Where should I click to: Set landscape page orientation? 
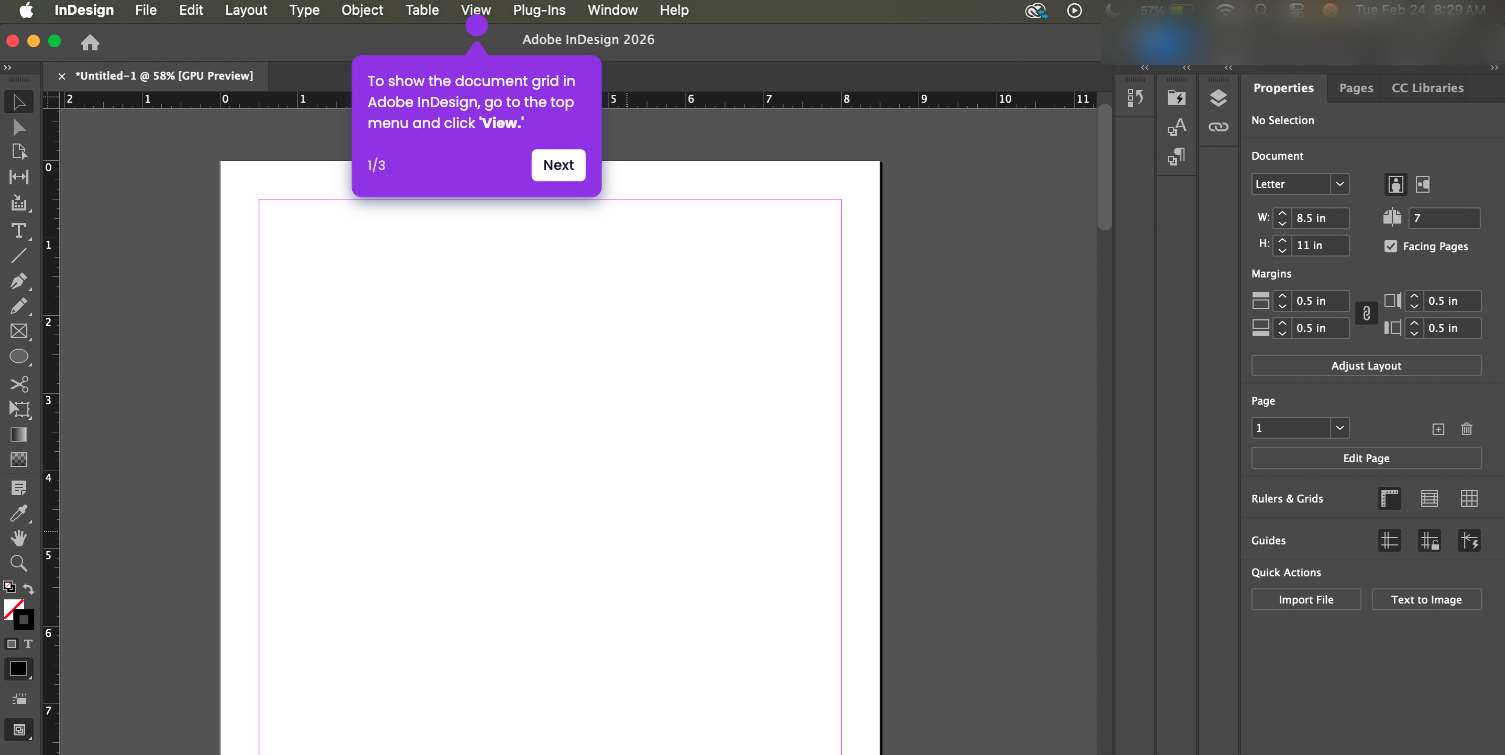pos(1423,184)
